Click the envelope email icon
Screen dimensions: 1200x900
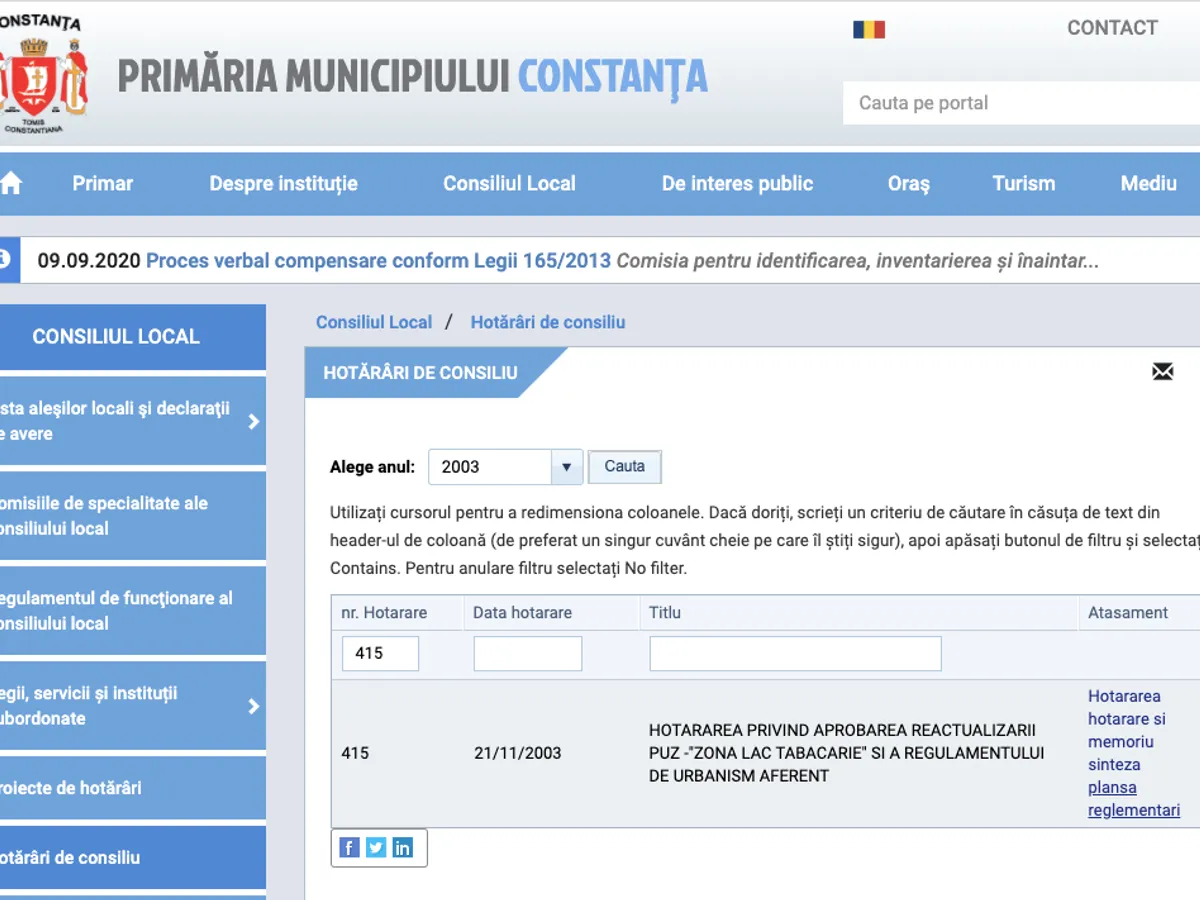pos(1162,372)
